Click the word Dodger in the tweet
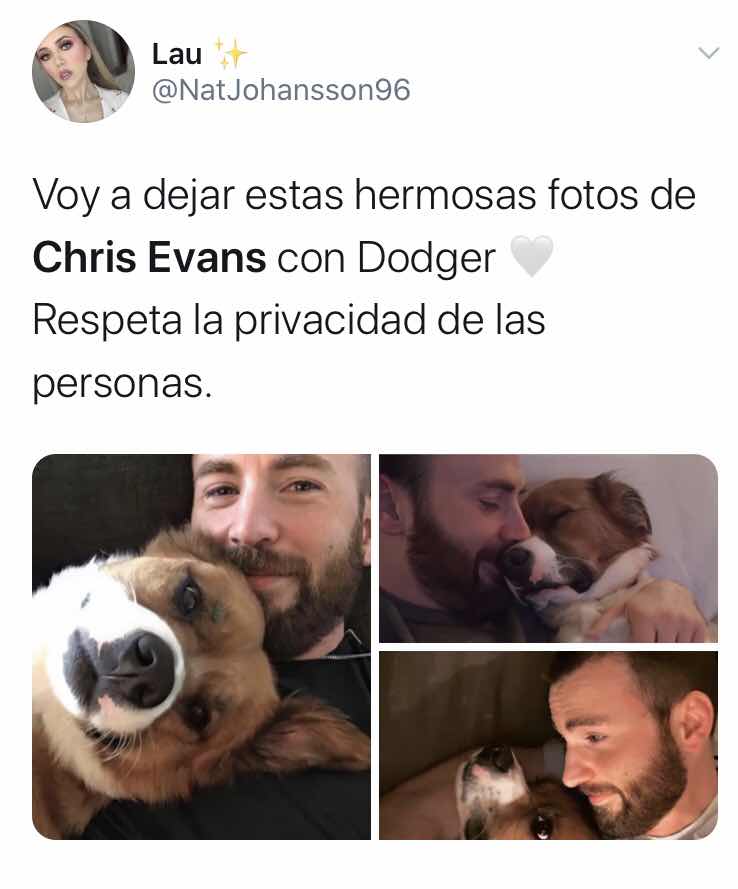738x889 pixels. coord(426,258)
